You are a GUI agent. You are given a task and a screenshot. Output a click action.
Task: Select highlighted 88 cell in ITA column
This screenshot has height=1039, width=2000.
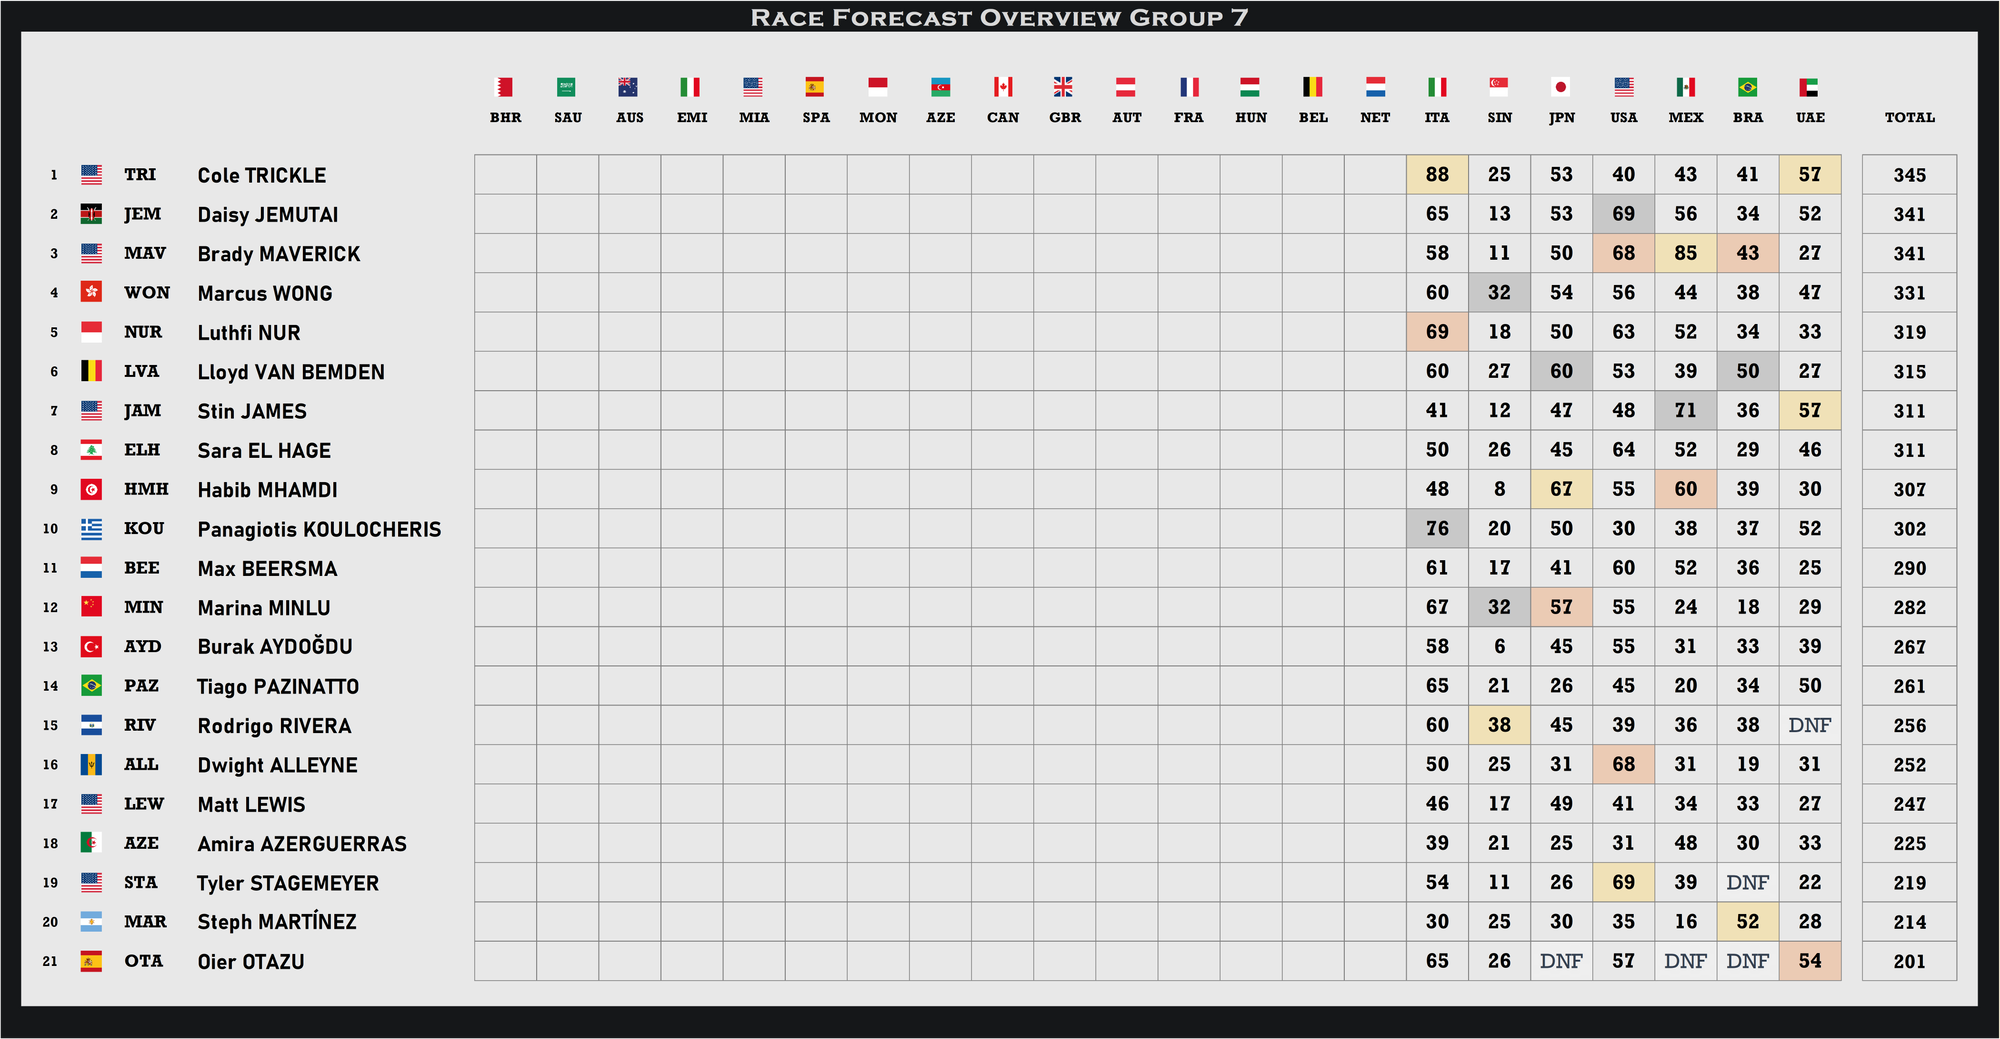point(1437,175)
